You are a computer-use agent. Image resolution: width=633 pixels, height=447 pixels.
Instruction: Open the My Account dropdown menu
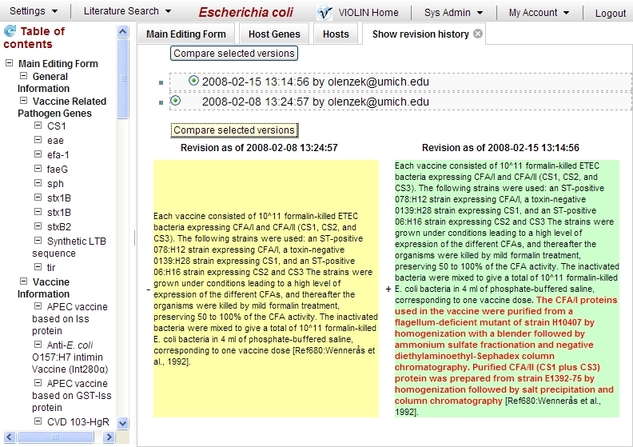pyautogui.click(x=539, y=13)
